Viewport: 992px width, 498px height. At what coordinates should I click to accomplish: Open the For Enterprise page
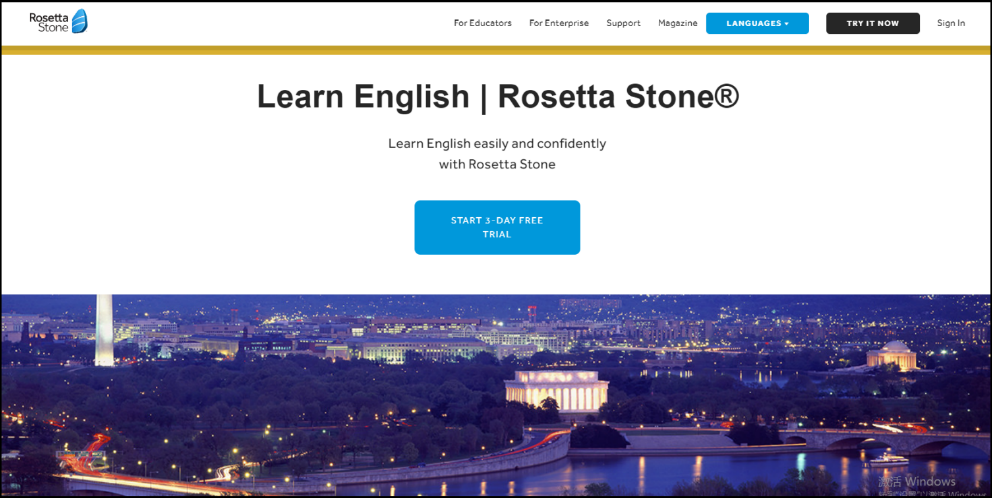click(x=559, y=23)
